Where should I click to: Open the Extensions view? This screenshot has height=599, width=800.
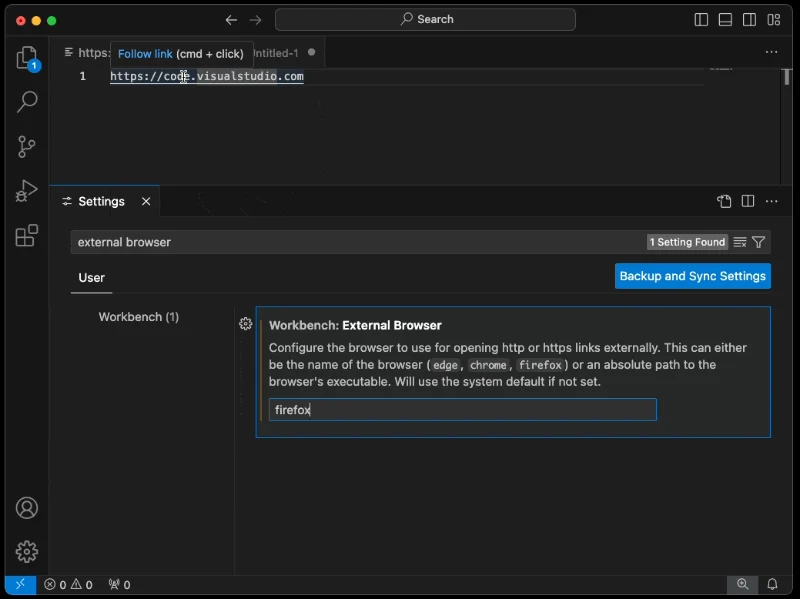point(27,236)
